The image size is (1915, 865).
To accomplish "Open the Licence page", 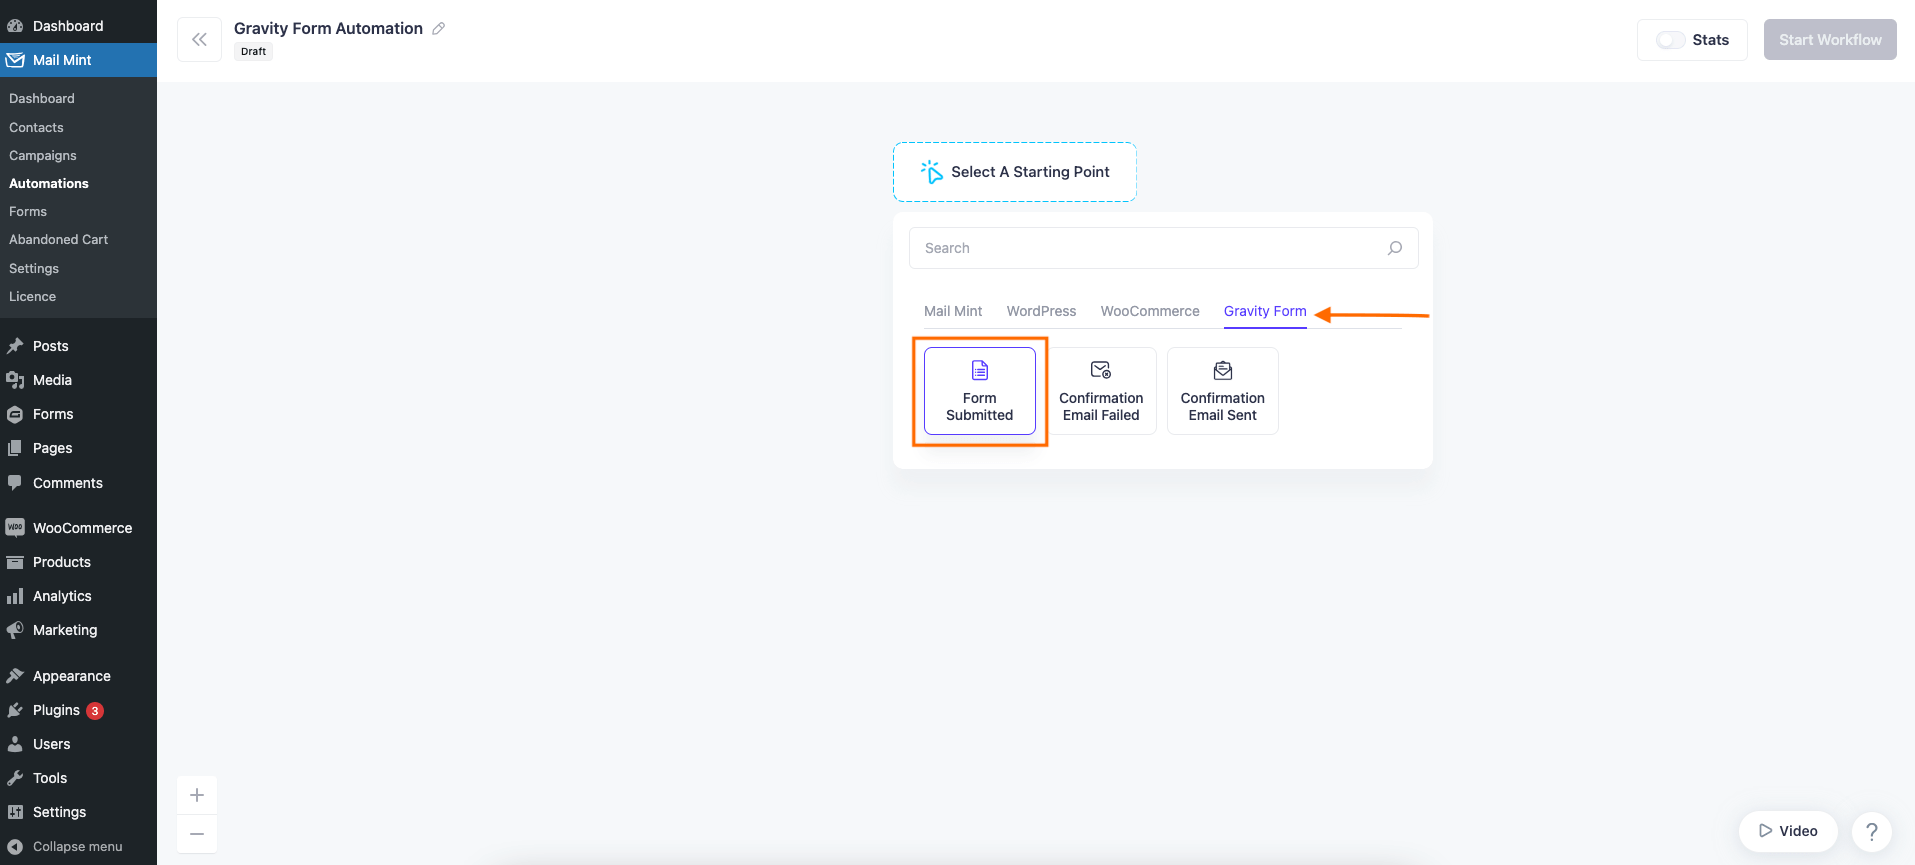I will [x=32, y=296].
